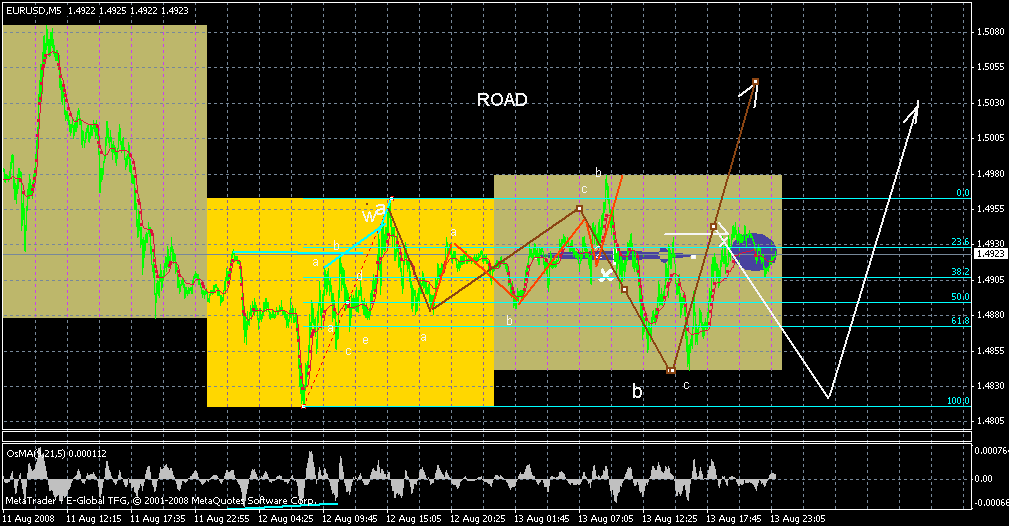Viewport: 1009px width, 526px height.
Task: Click price axis value 1.4880
Action: pos(990,315)
